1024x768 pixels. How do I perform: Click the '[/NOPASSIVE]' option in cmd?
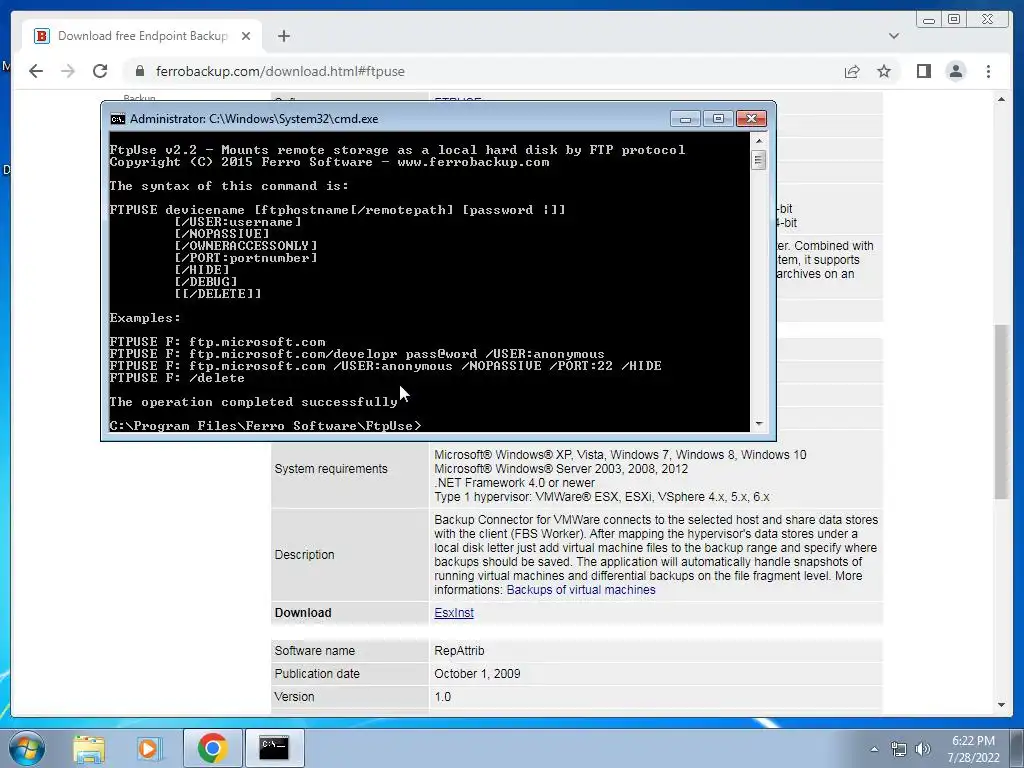[222, 234]
